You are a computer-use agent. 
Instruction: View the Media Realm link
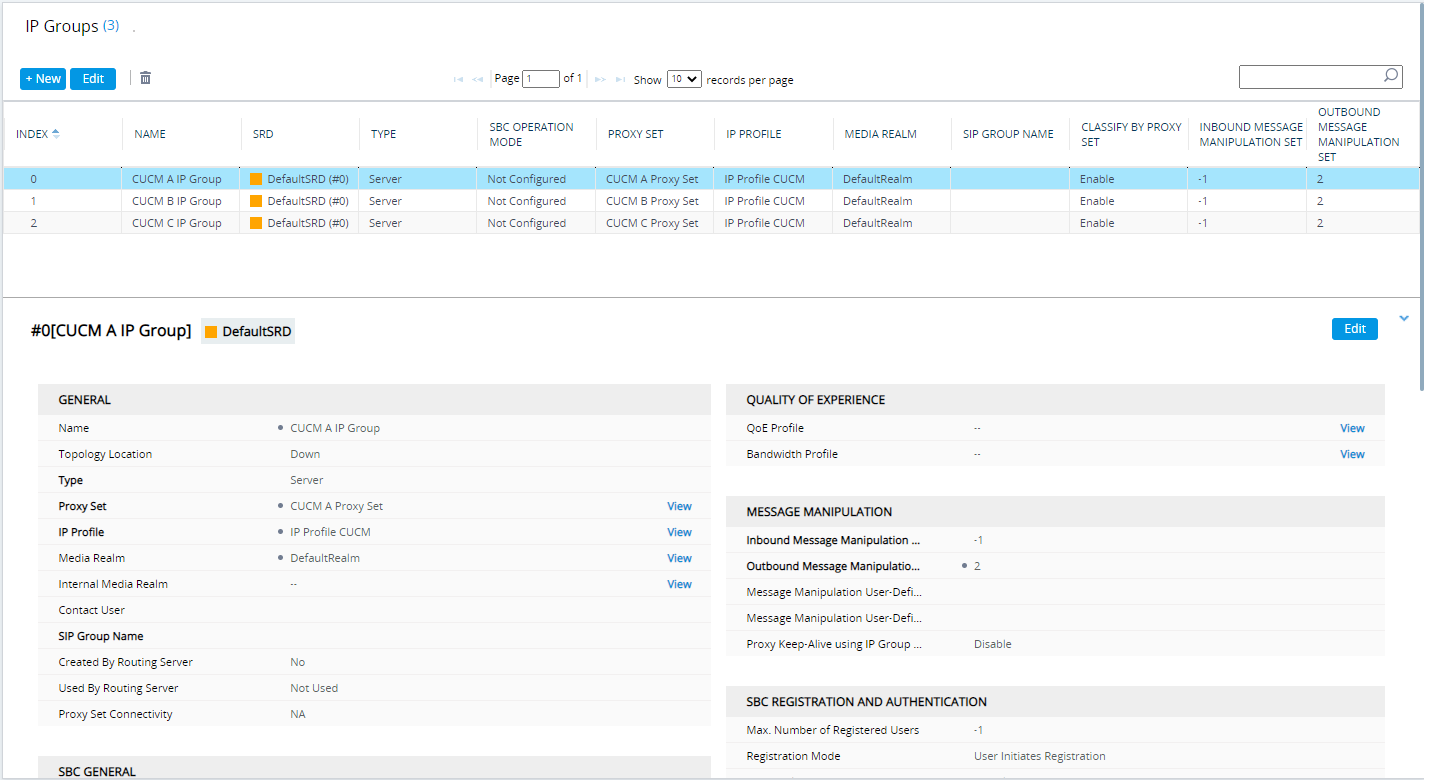point(679,558)
